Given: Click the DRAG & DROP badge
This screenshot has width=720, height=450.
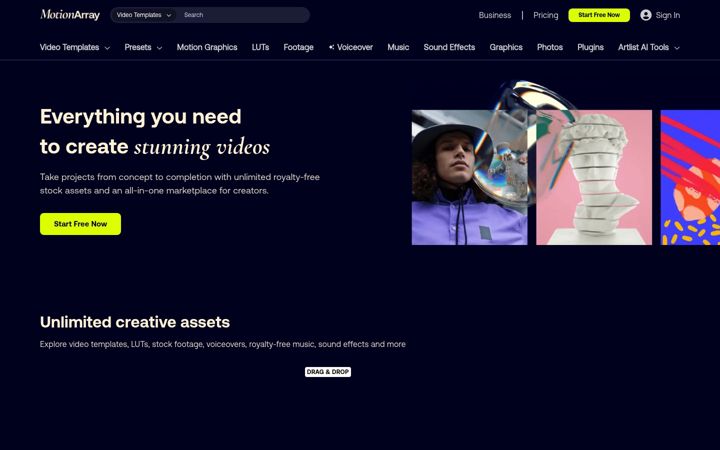Looking at the screenshot, I should click(x=328, y=372).
